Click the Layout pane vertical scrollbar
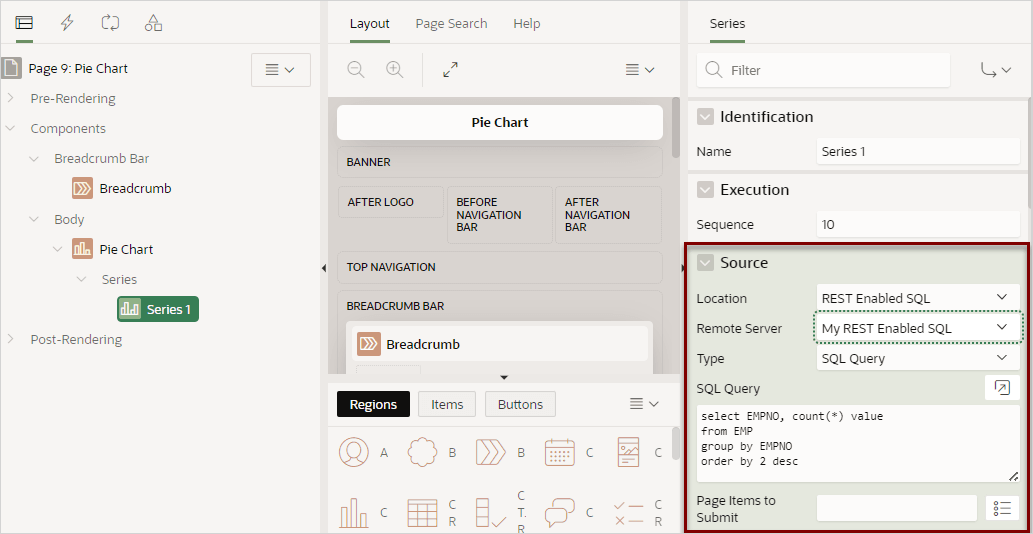 [675, 128]
